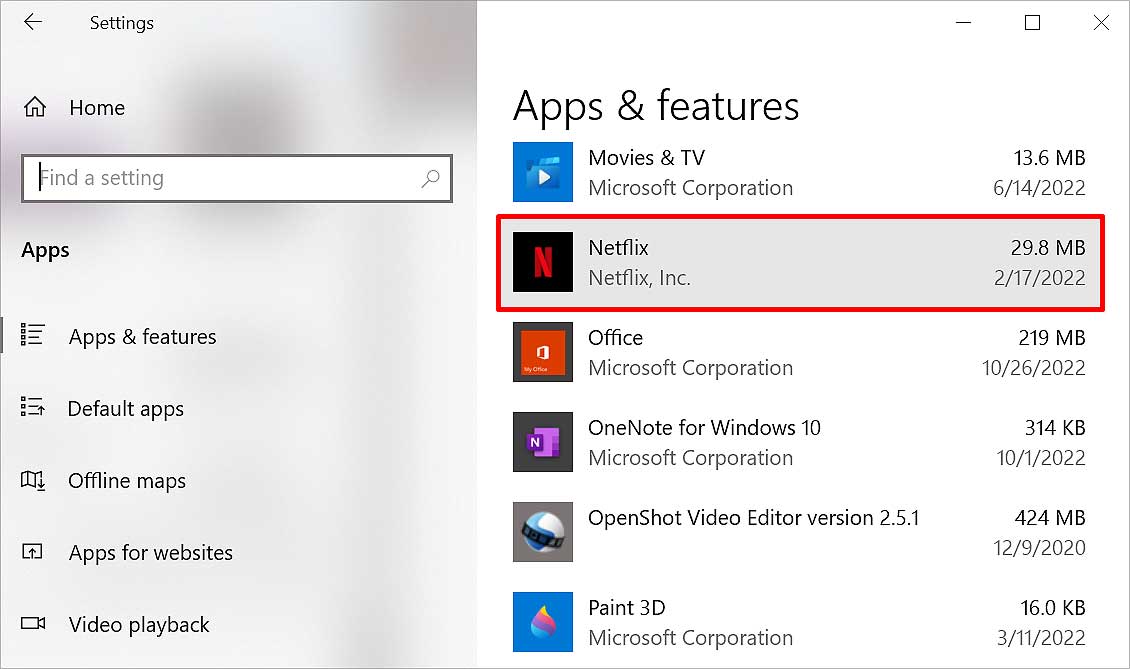This screenshot has width=1130, height=669.
Task: Click the Apps & features list icon
Action: point(32,334)
